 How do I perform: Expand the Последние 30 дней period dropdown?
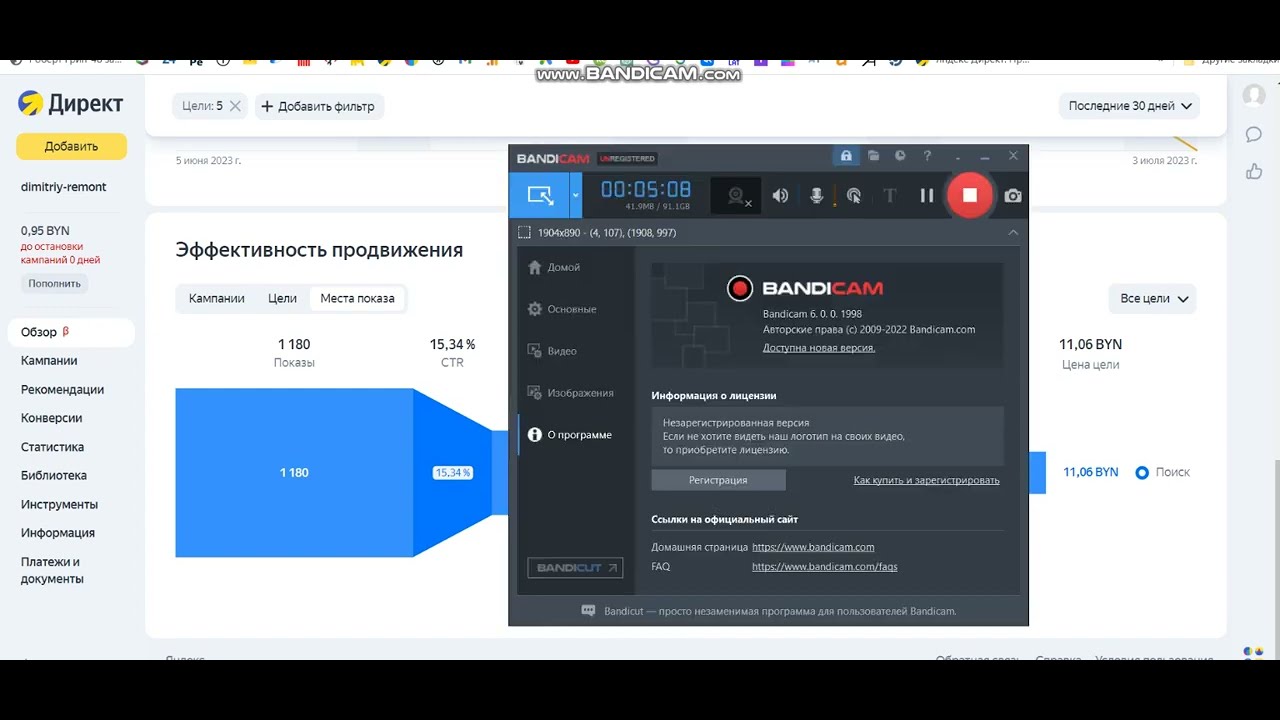pyautogui.click(x=1129, y=105)
